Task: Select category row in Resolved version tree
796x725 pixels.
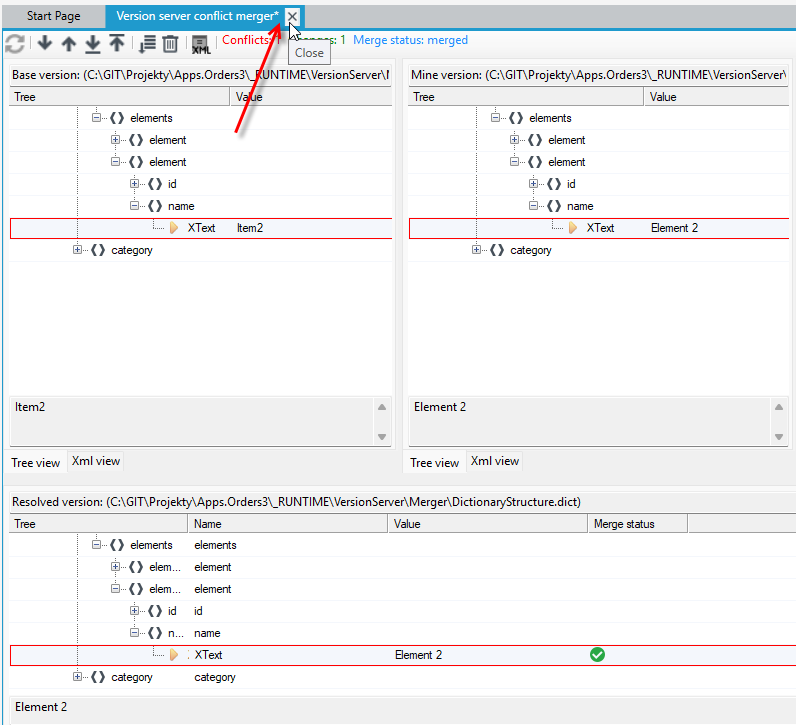Action: (403, 677)
